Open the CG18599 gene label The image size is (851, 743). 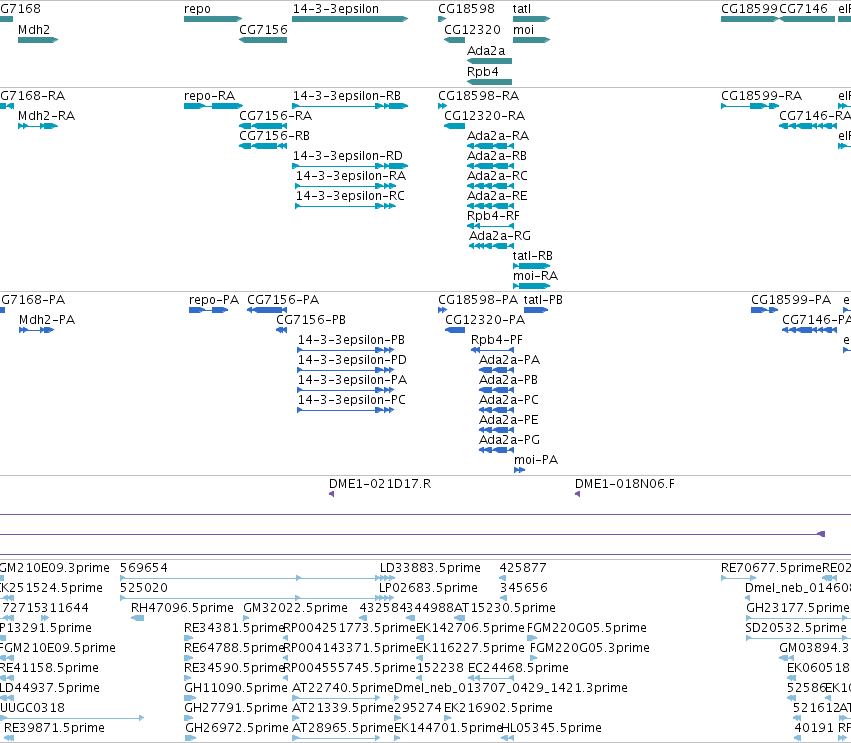click(750, 9)
